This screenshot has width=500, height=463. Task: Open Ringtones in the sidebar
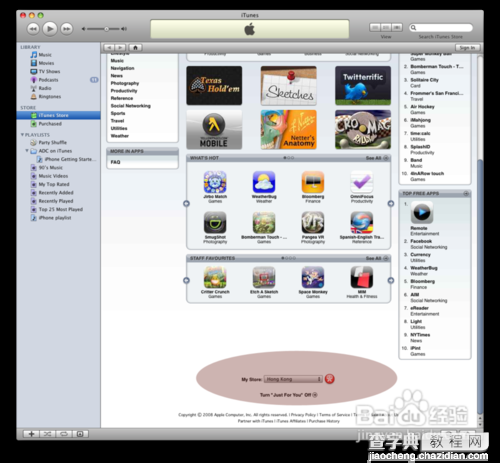[x=50, y=96]
